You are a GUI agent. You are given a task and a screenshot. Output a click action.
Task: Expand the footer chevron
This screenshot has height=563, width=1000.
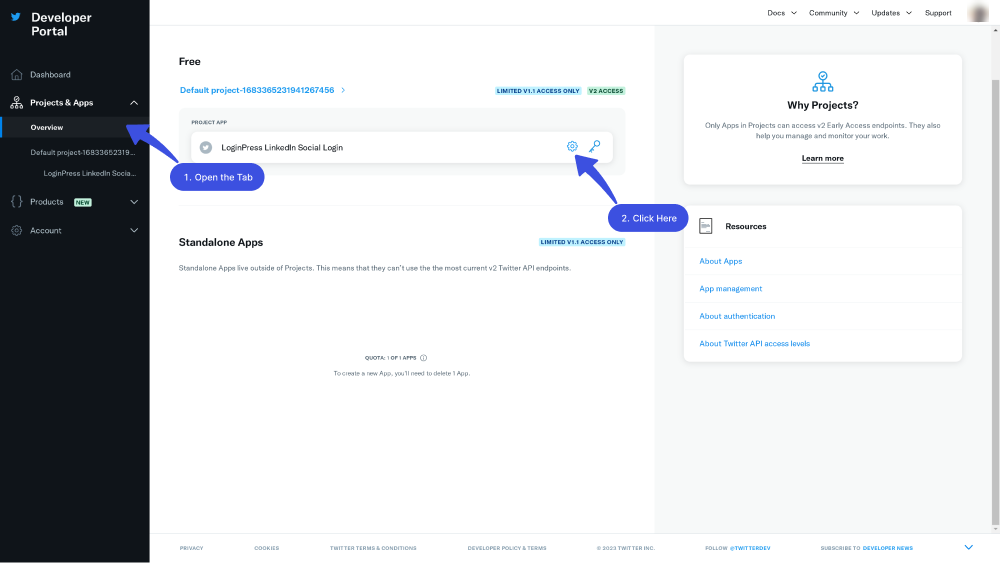pos(969,547)
